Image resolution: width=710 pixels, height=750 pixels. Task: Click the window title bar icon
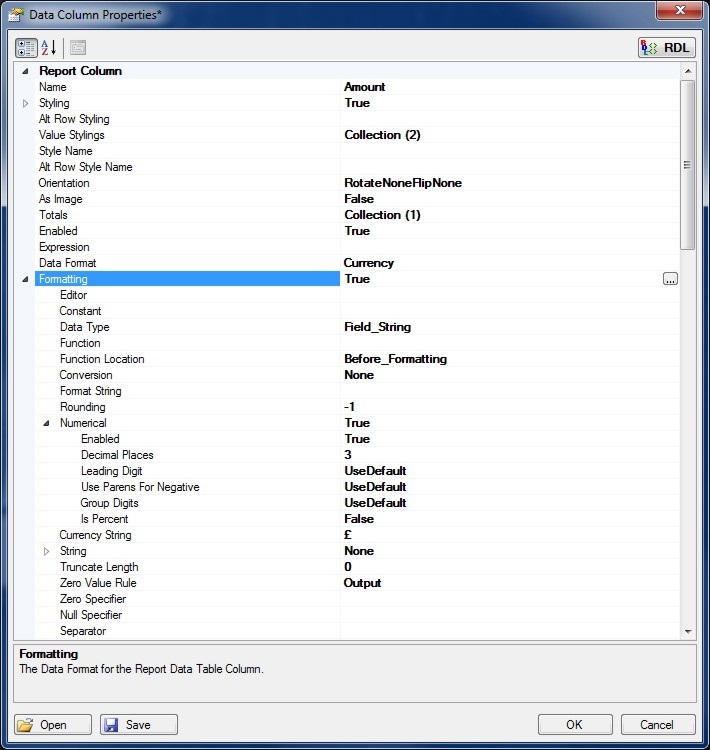click(x=17, y=13)
